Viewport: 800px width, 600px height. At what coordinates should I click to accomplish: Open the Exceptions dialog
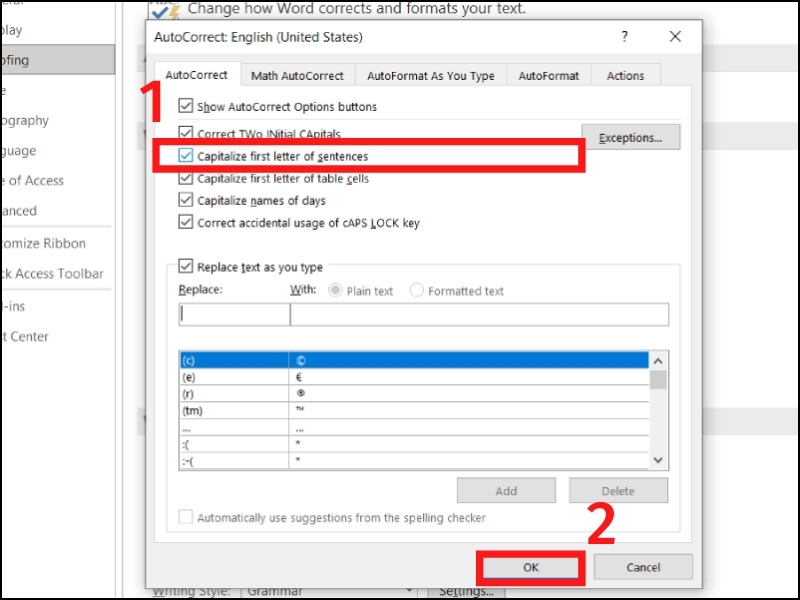pos(631,137)
